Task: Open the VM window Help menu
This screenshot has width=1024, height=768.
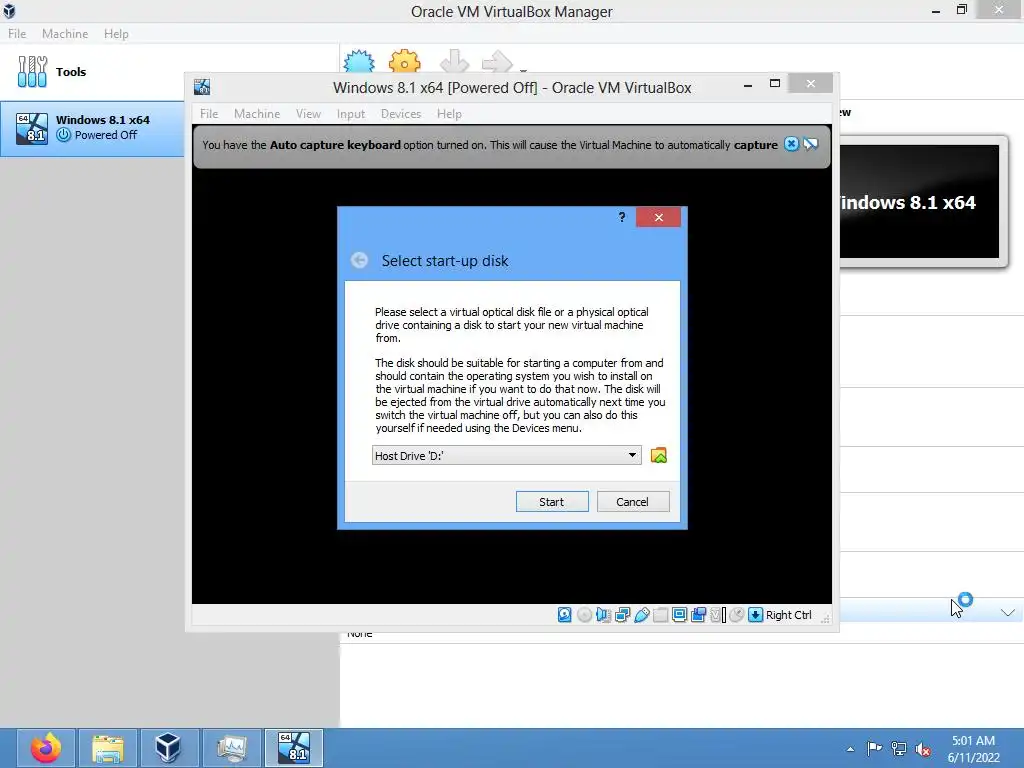Action: point(449,114)
